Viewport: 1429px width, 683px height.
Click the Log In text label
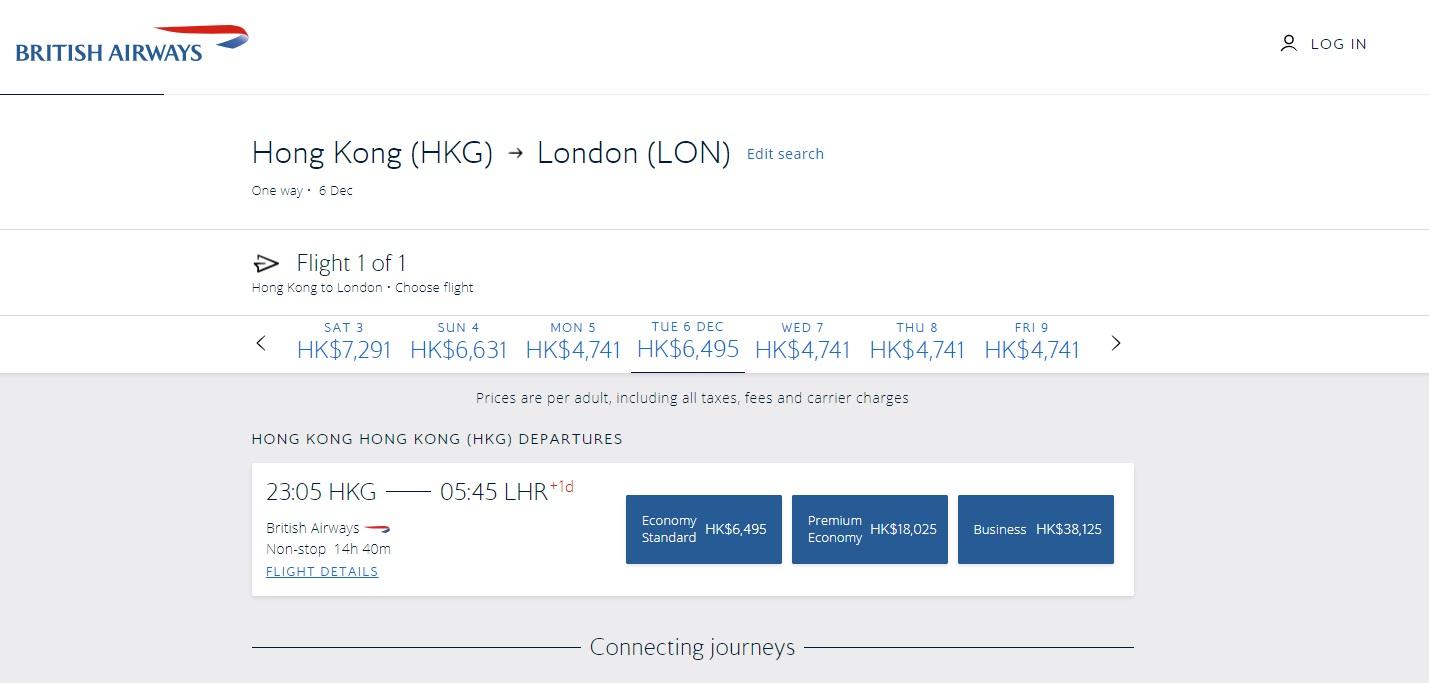[1337, 44]
